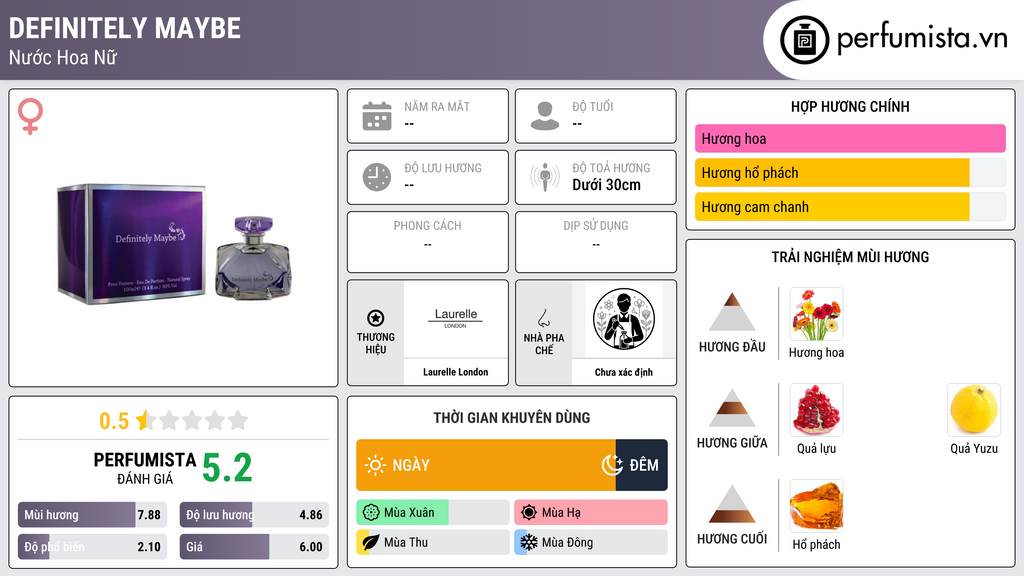The image size is (1024, 576).
Task: Click the Hương Giữa pyramid icon
Action: coord(732,408)
